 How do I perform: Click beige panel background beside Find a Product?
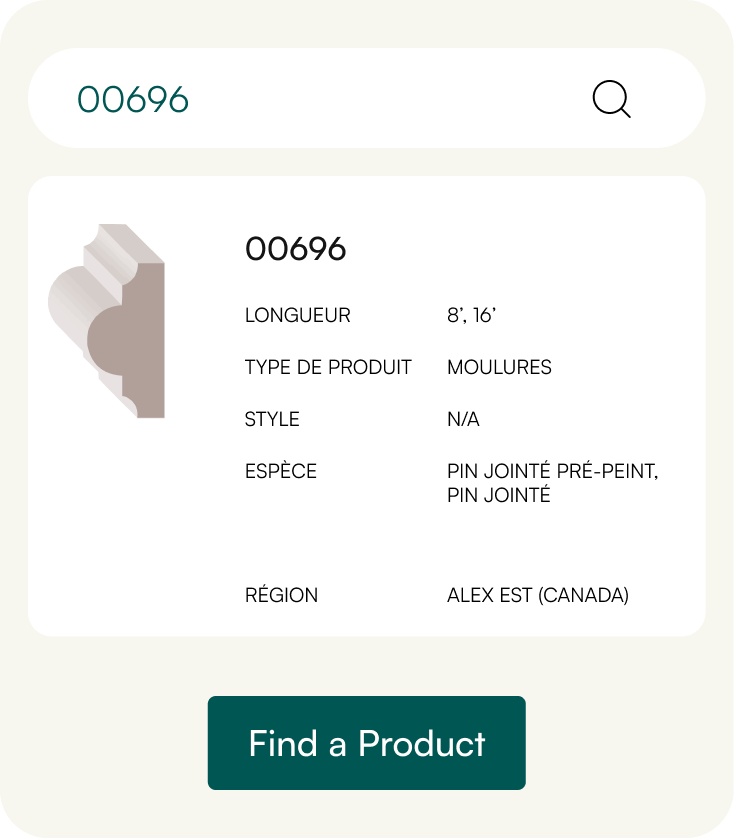pyautogui.click(x=620, y=743)
